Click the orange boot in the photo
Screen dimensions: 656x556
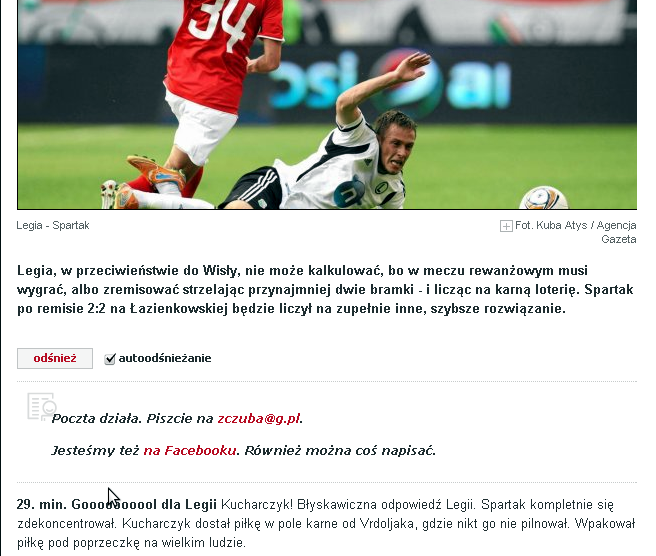tap(157, 171)
